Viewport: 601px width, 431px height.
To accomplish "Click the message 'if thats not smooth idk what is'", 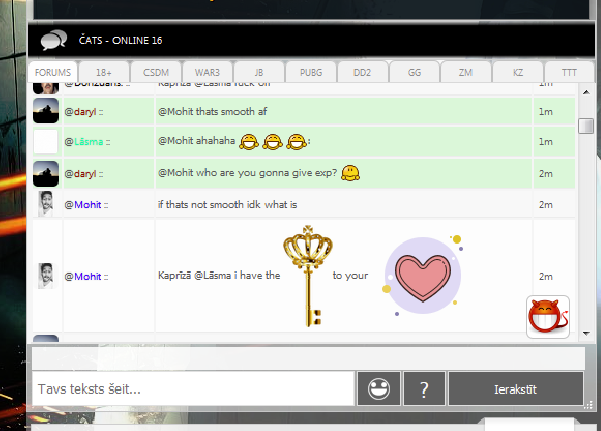I will [x=228, y=204].
